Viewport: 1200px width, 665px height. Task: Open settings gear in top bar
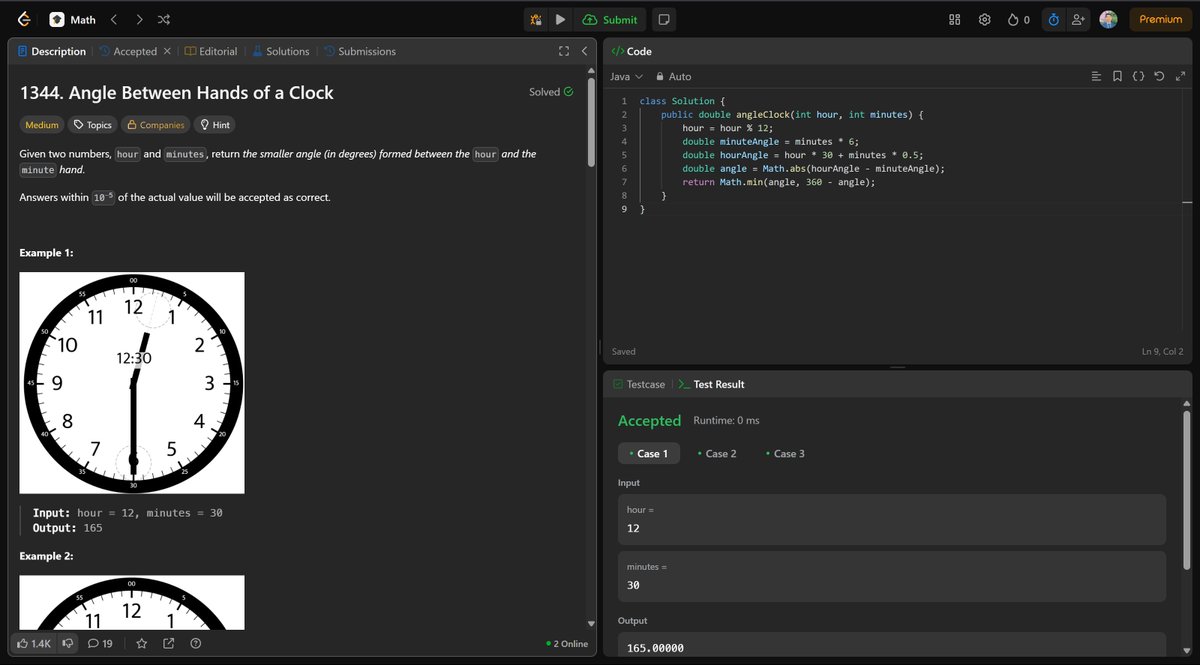tap(984, 19)
